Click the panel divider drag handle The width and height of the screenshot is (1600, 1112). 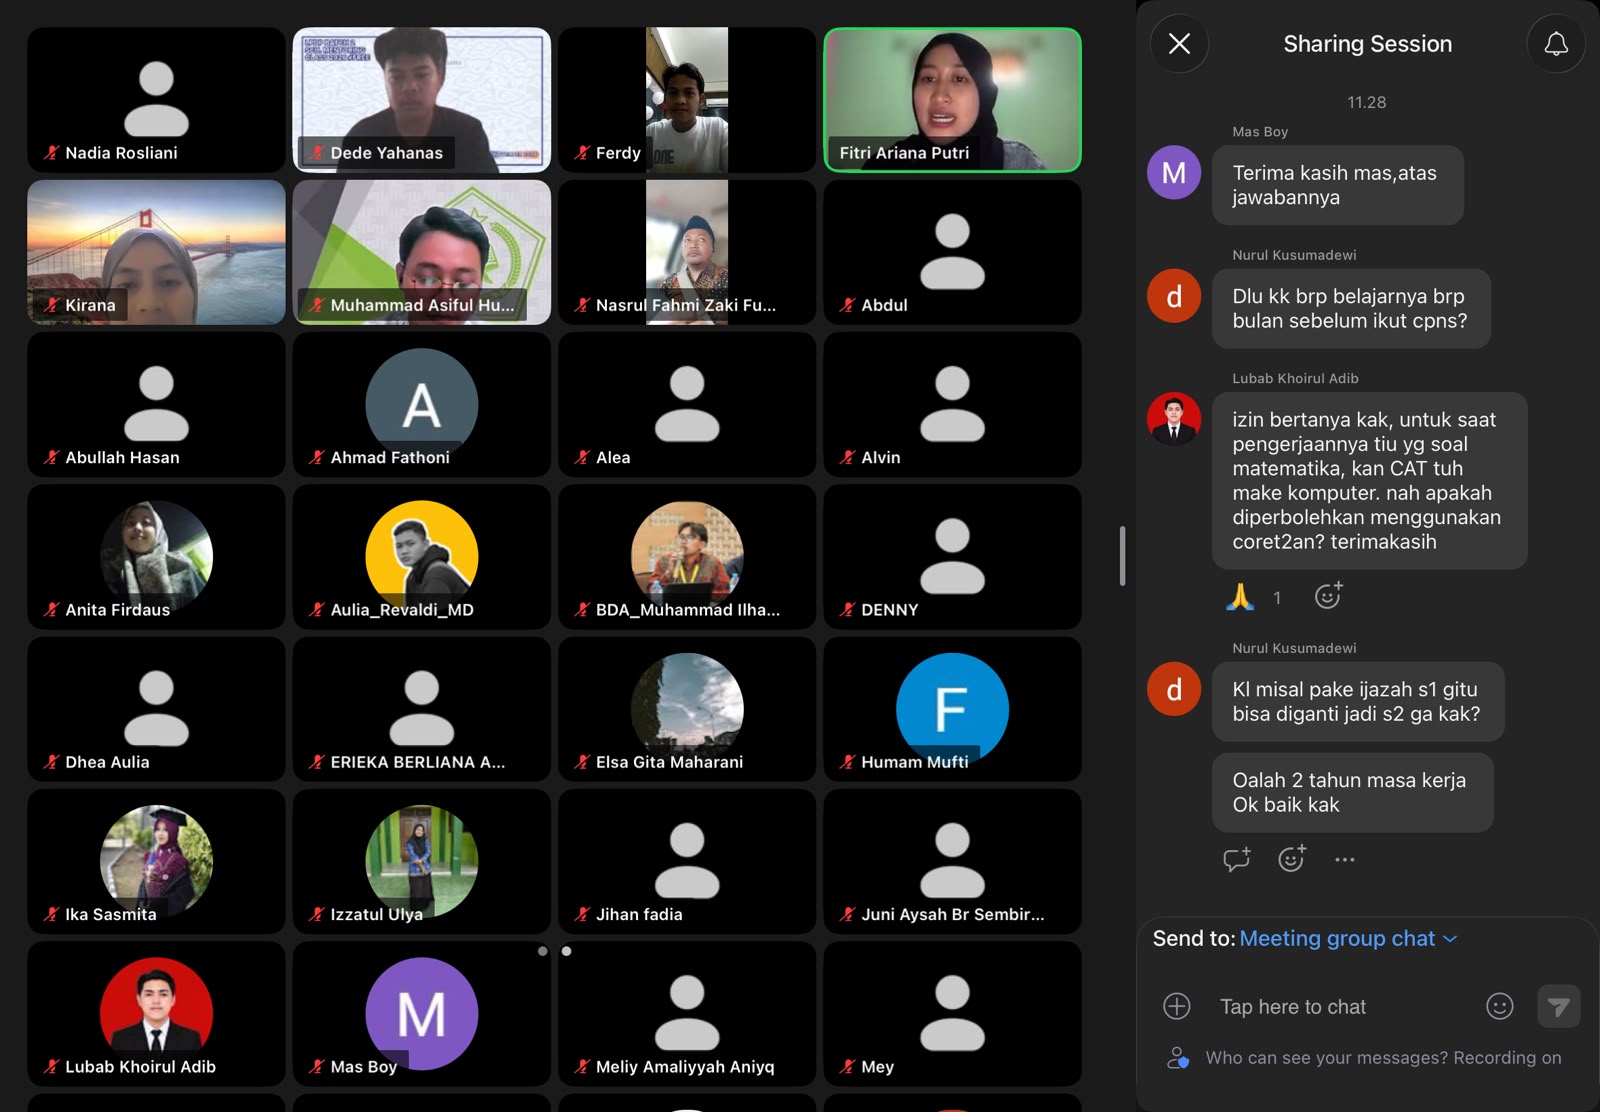click(x=1122, y=556)
